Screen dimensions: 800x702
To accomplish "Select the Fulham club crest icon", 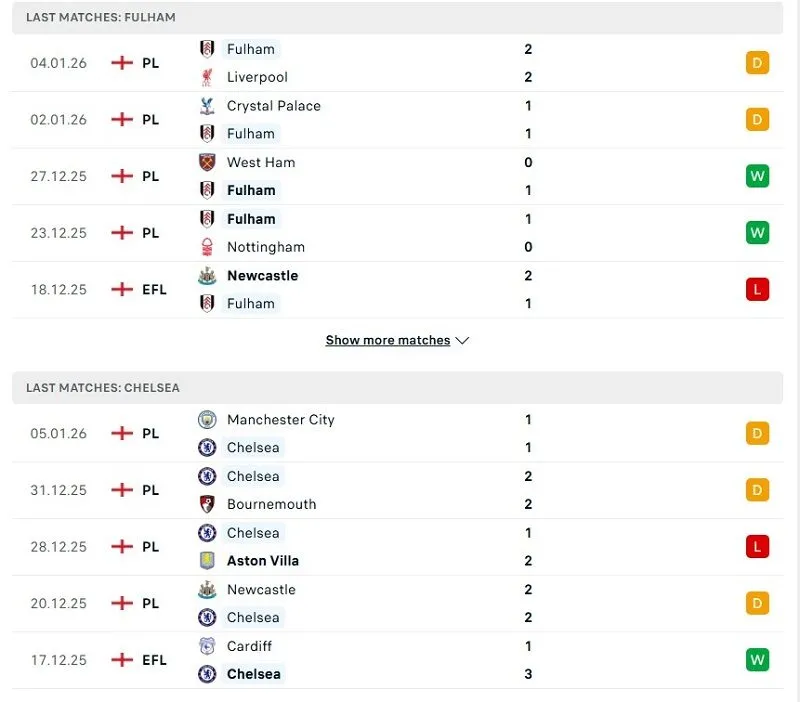I will 209,49.
